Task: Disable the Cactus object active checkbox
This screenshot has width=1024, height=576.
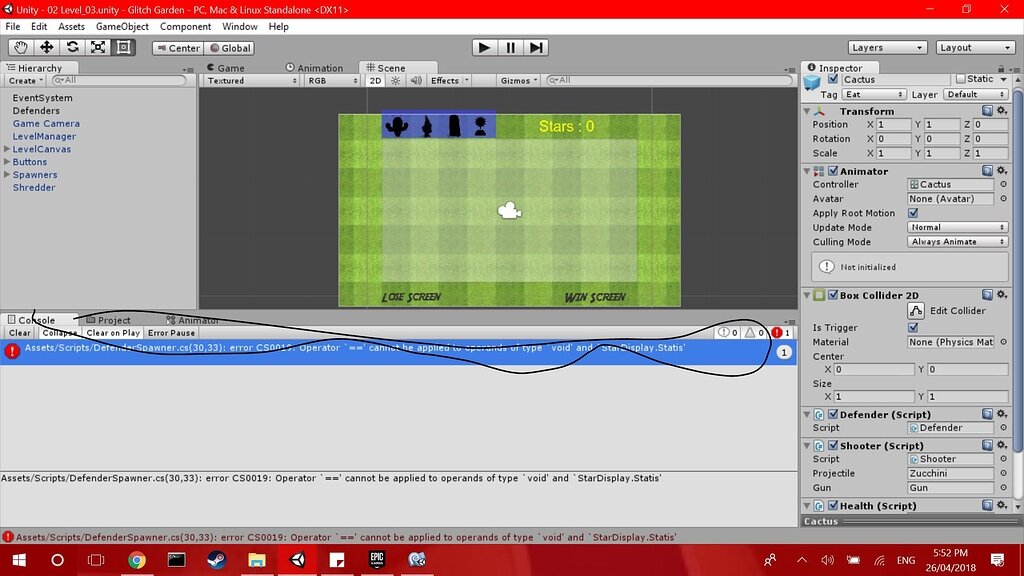Action: tap(833, 79)
